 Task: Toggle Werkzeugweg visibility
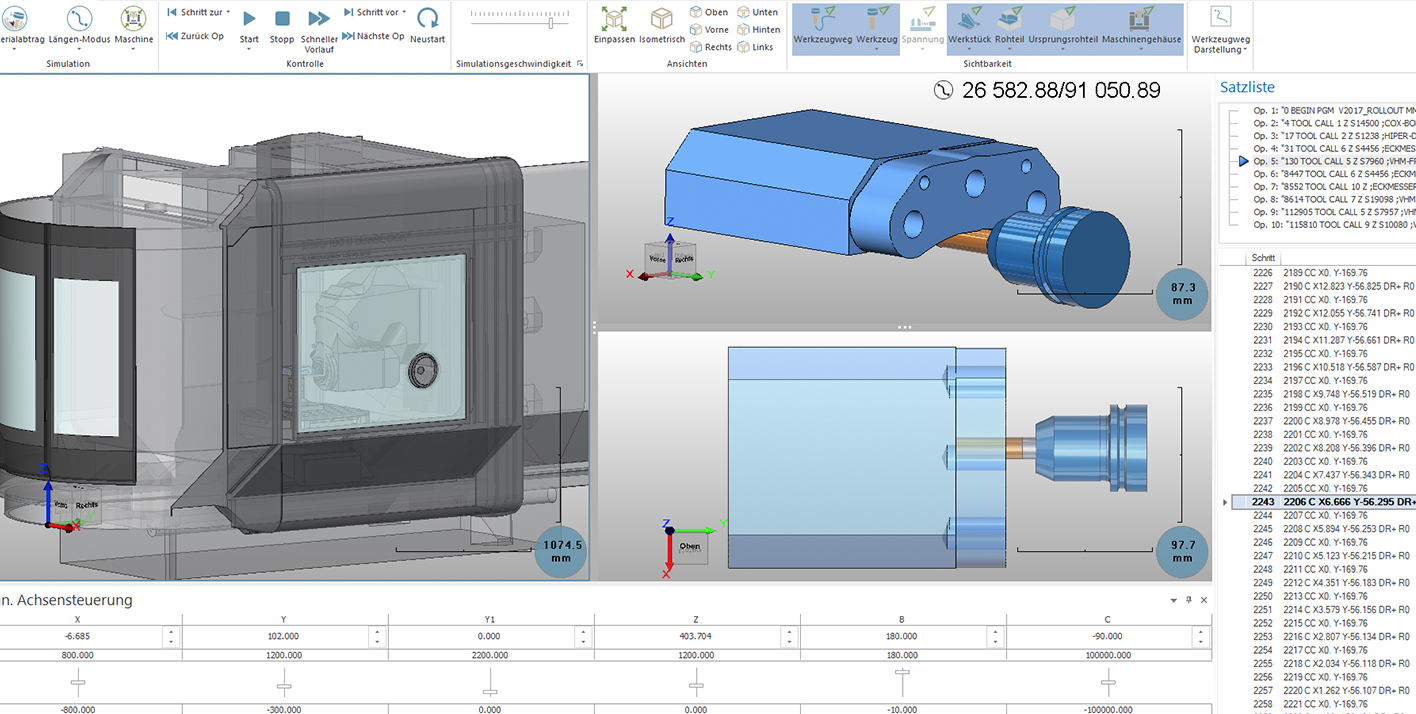(821, 19)
